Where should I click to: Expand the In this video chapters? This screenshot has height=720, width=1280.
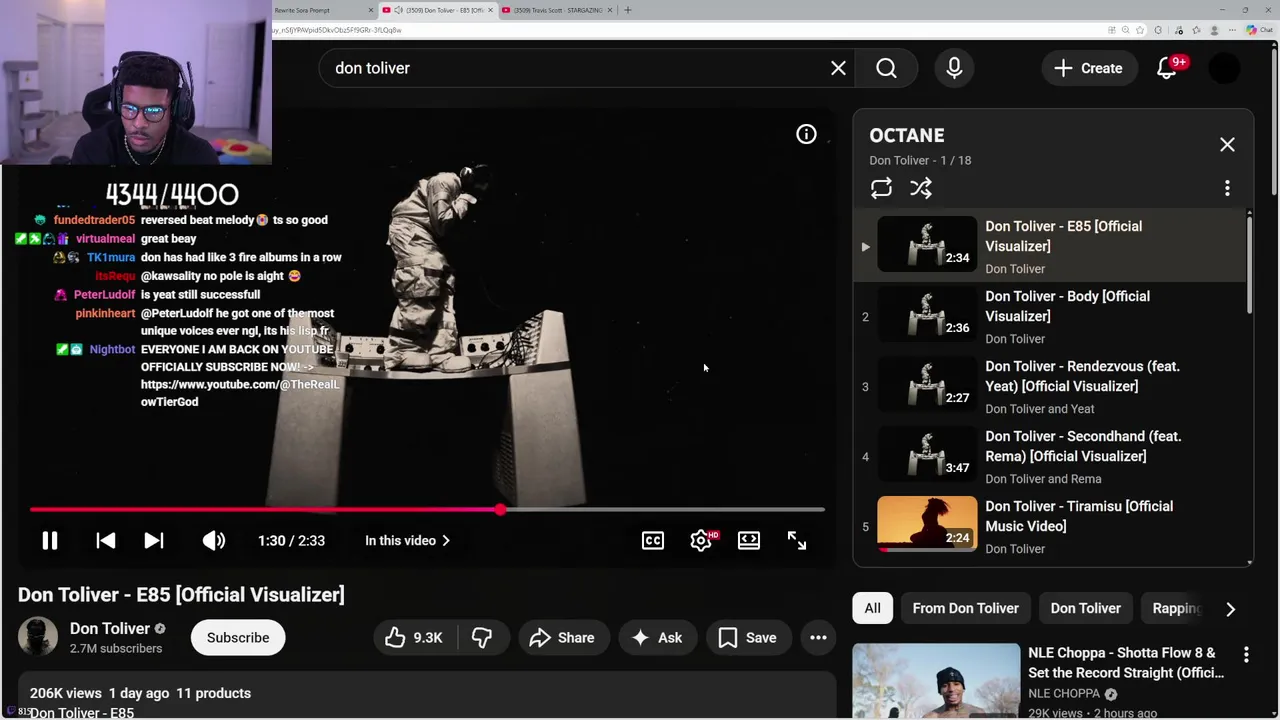click(407, 540)
